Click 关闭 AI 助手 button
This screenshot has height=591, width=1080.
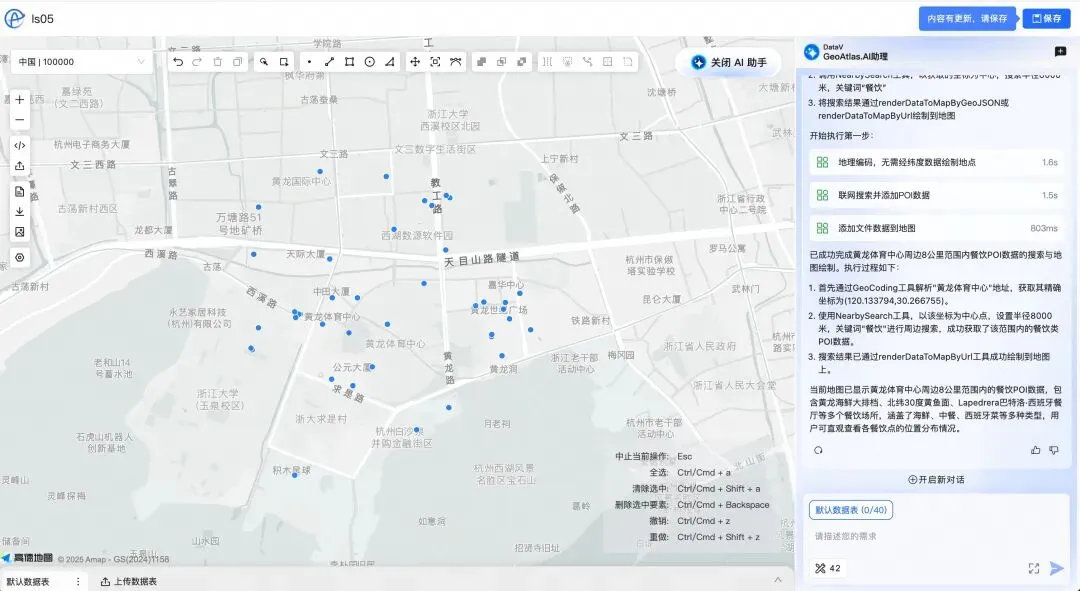click(x=728, y=63)
